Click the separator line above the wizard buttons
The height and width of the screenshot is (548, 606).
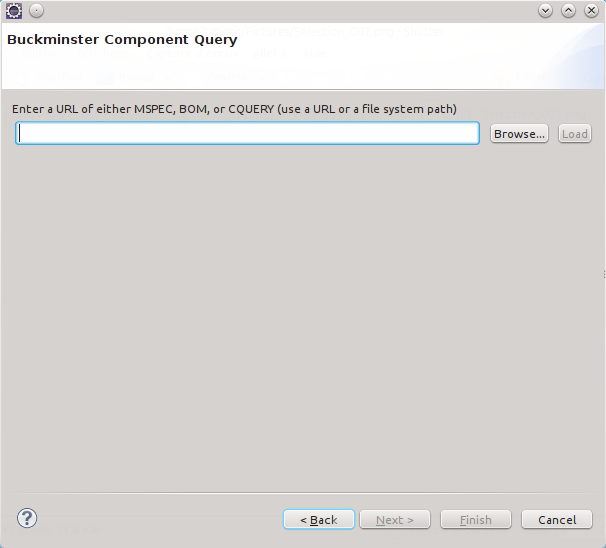[300, 492]
